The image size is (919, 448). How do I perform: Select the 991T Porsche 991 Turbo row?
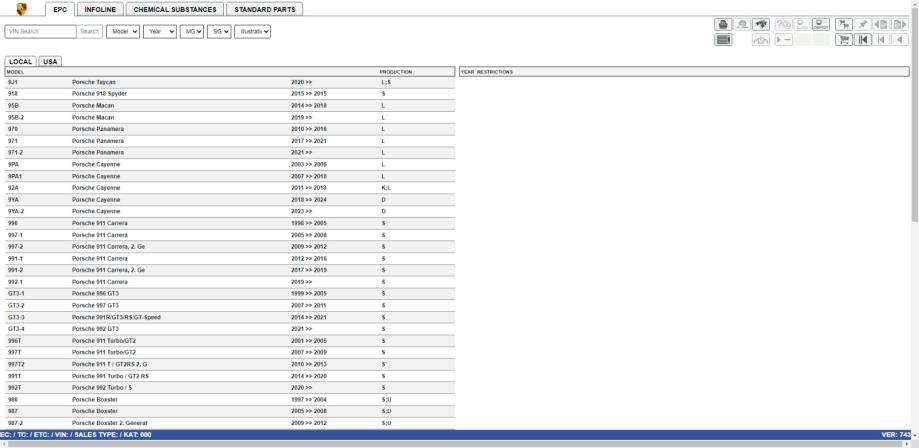230,376
